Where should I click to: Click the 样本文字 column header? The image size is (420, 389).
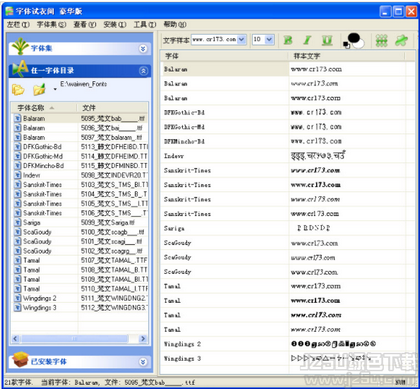coord(347,56)
